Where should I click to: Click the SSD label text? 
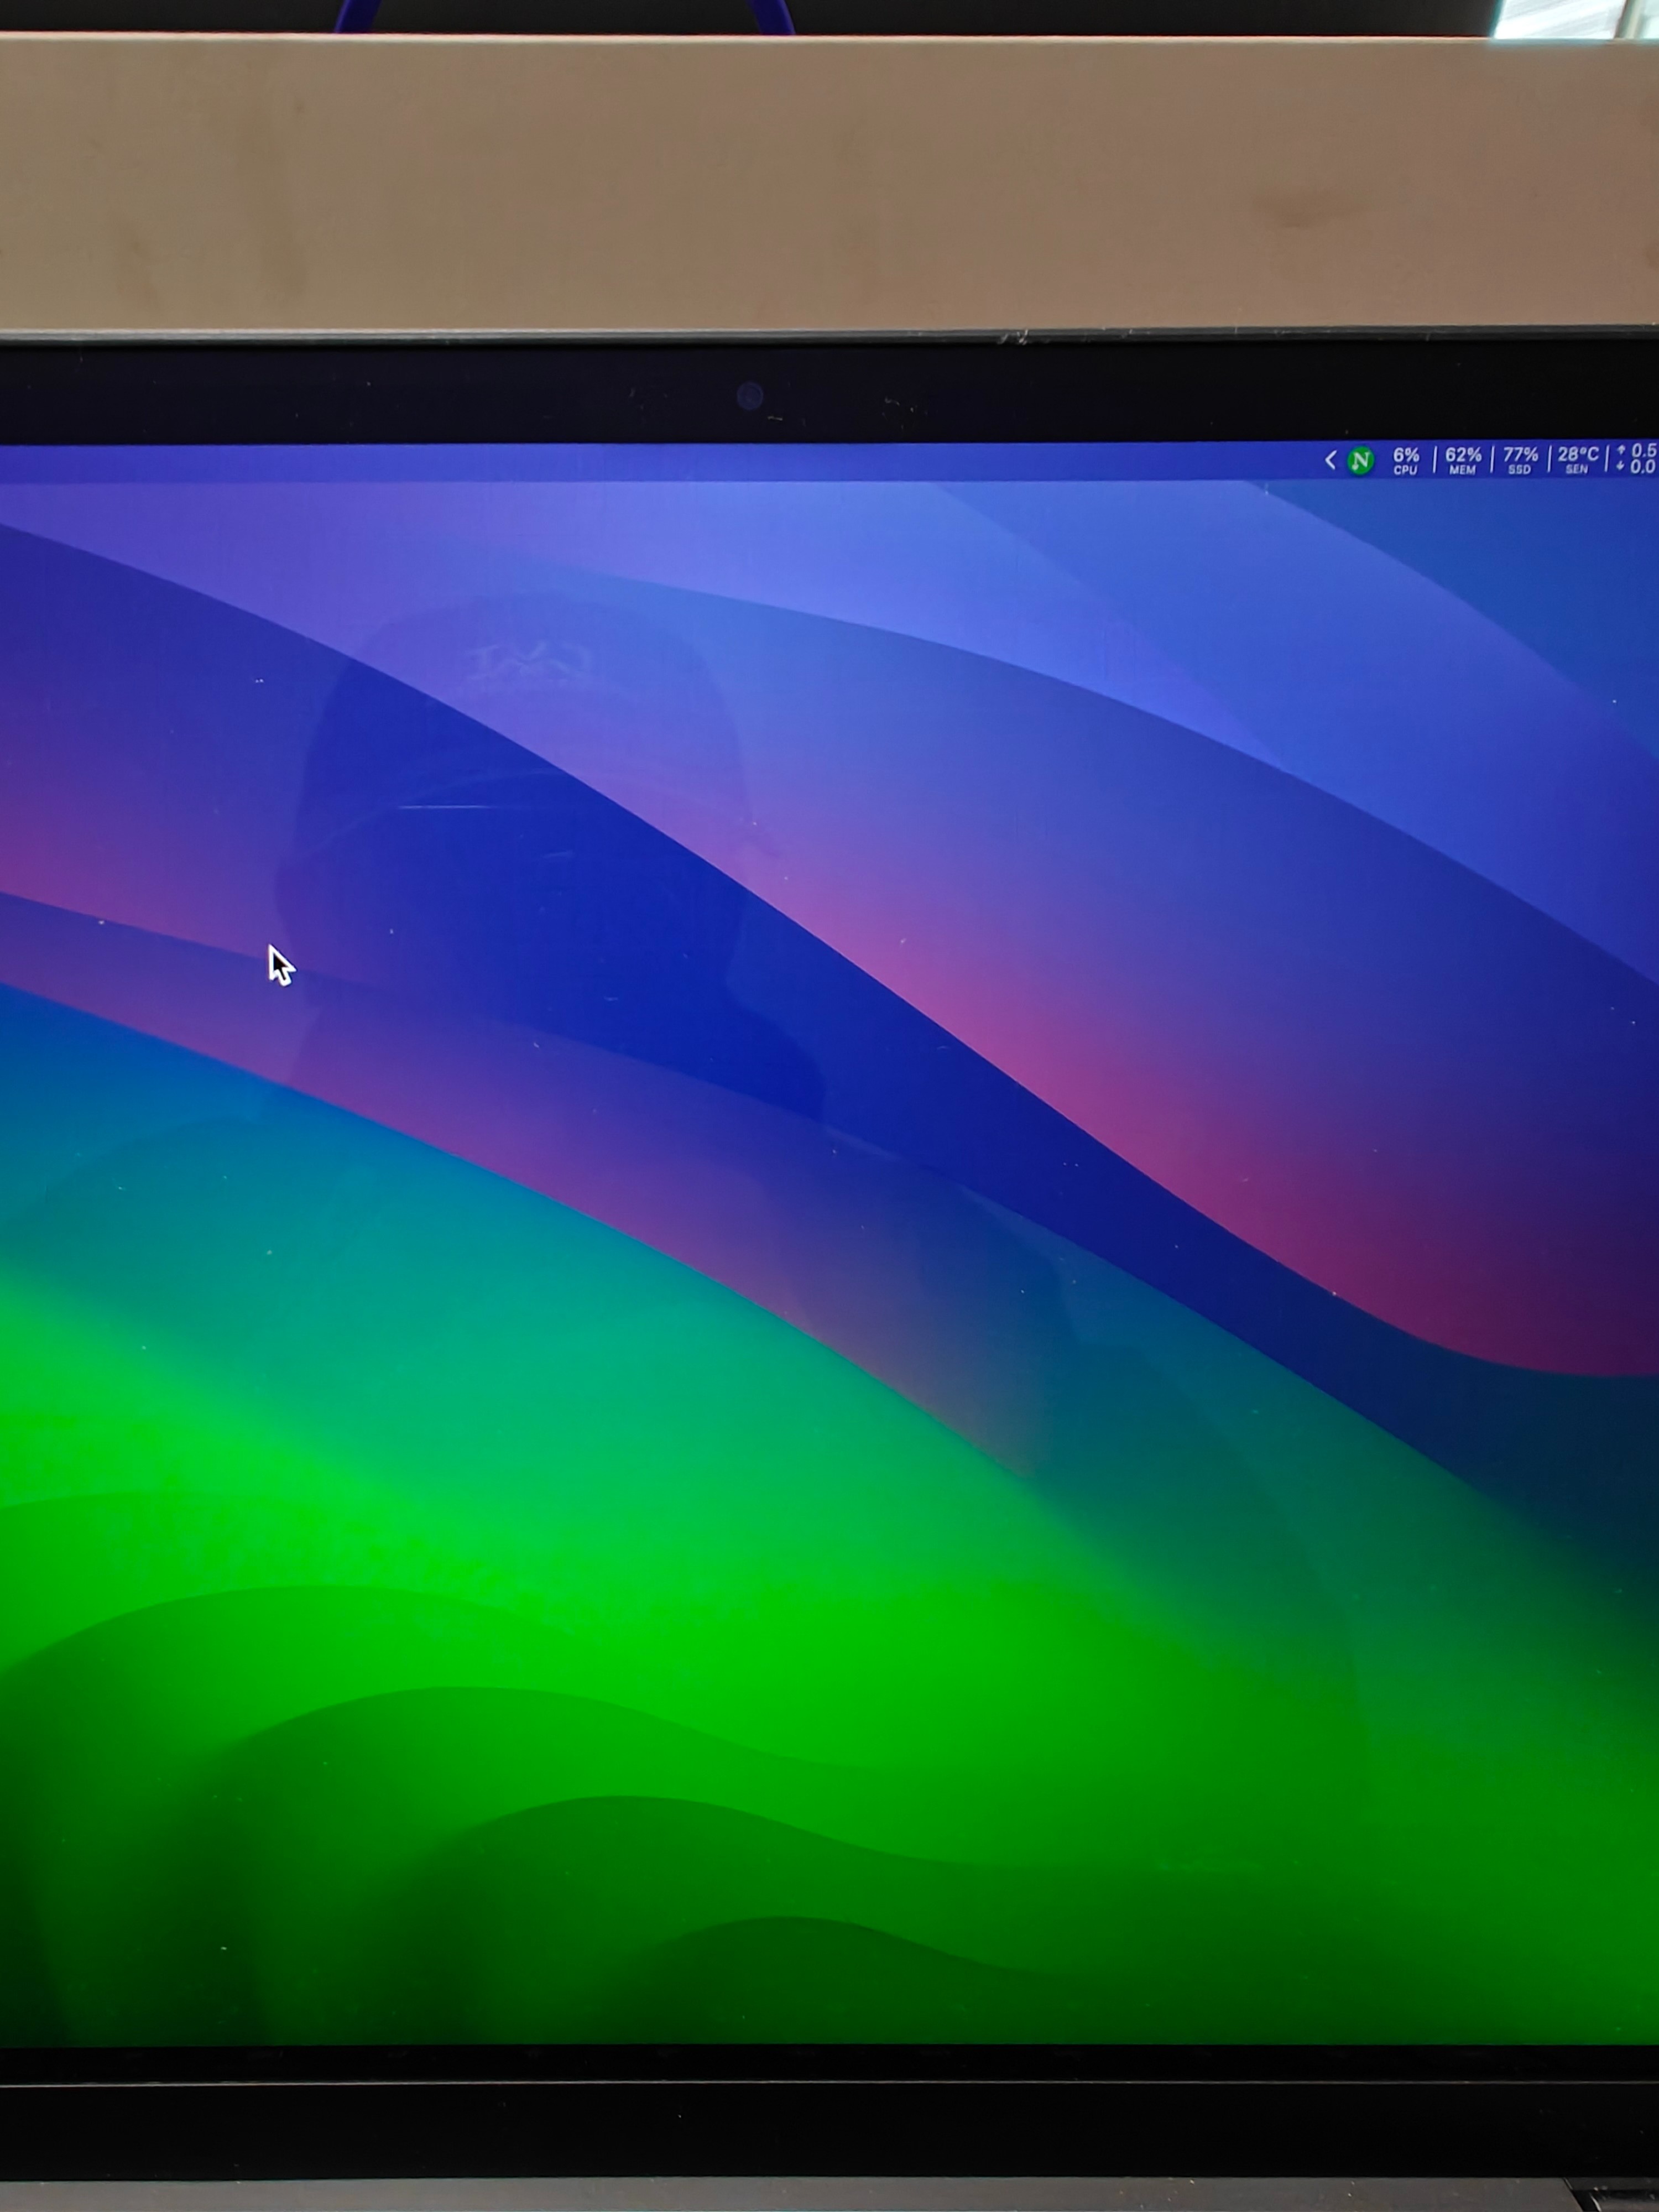tap(1519, 470)
